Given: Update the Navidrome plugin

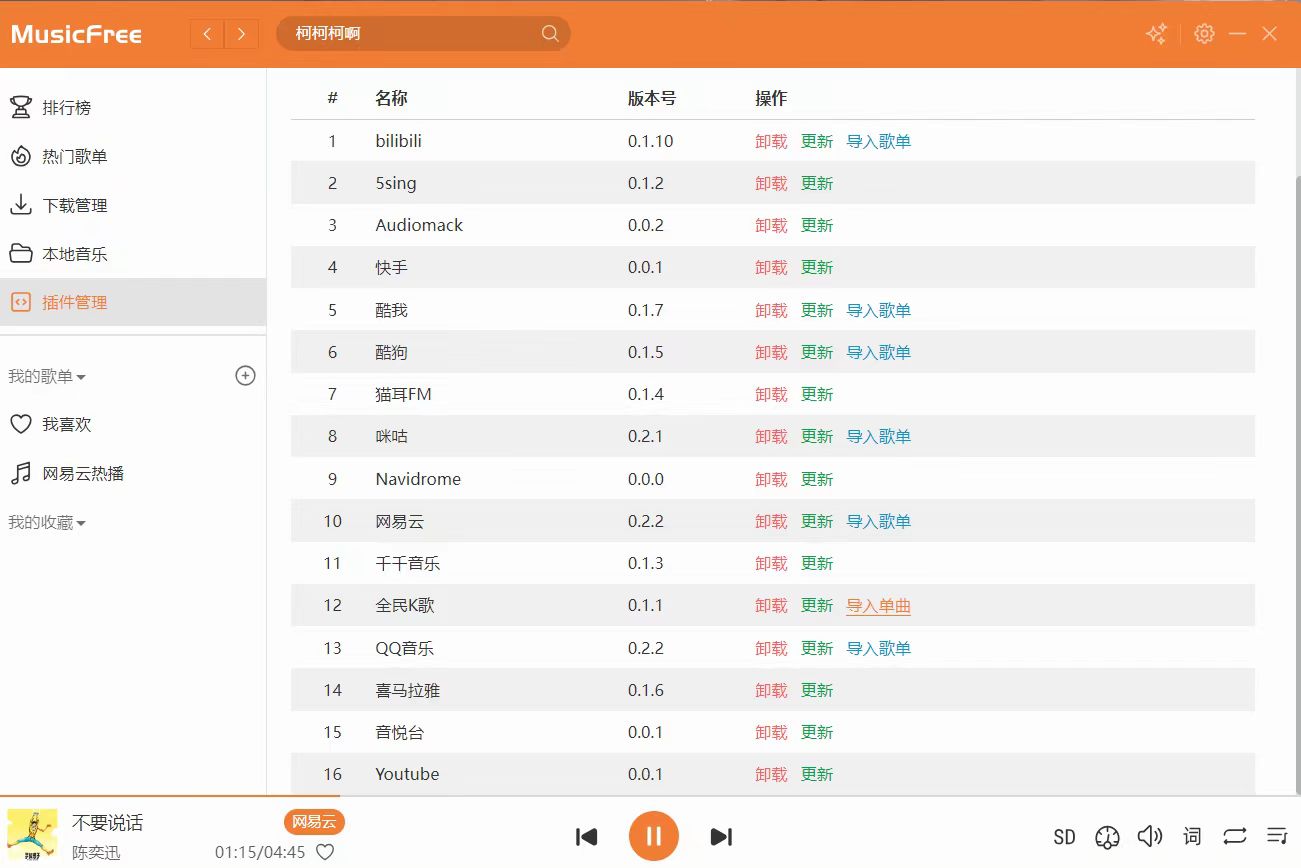Looking at the screenshot, I should (x=817, y=479).
